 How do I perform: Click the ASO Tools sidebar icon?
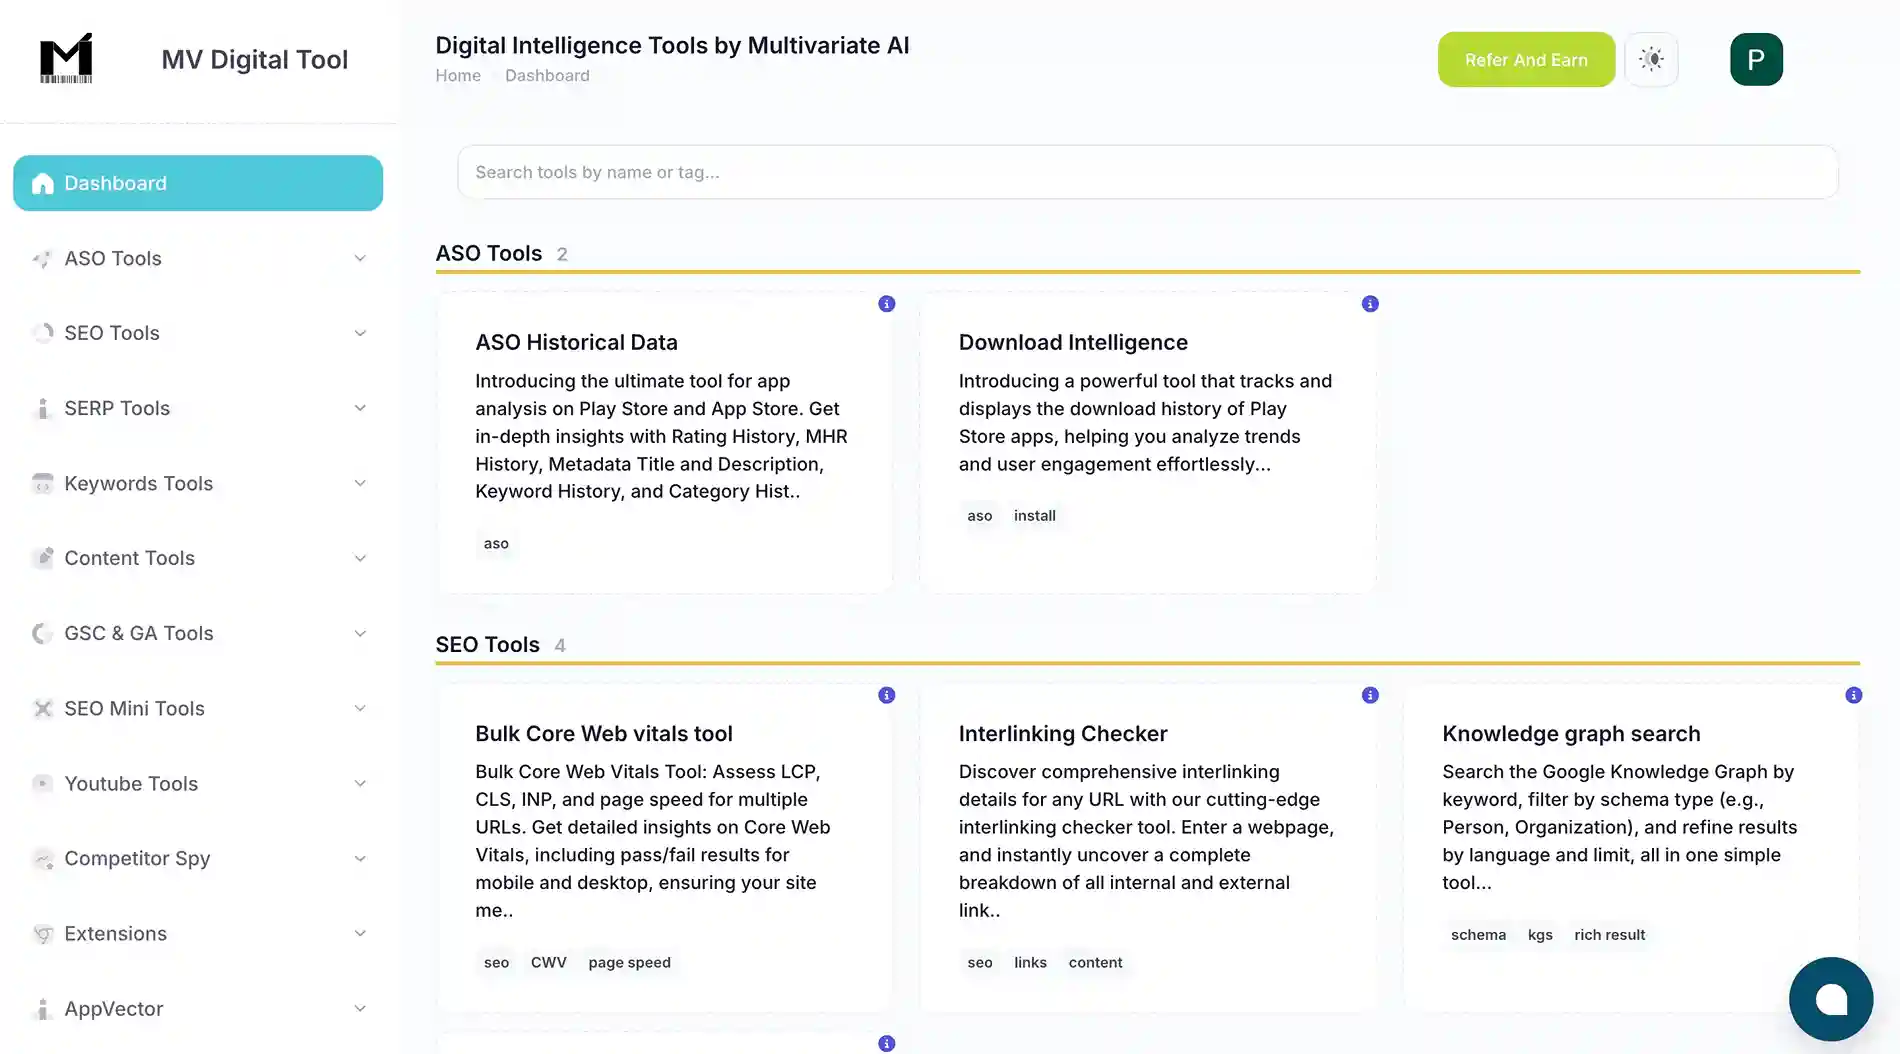[x=42, y=259]
